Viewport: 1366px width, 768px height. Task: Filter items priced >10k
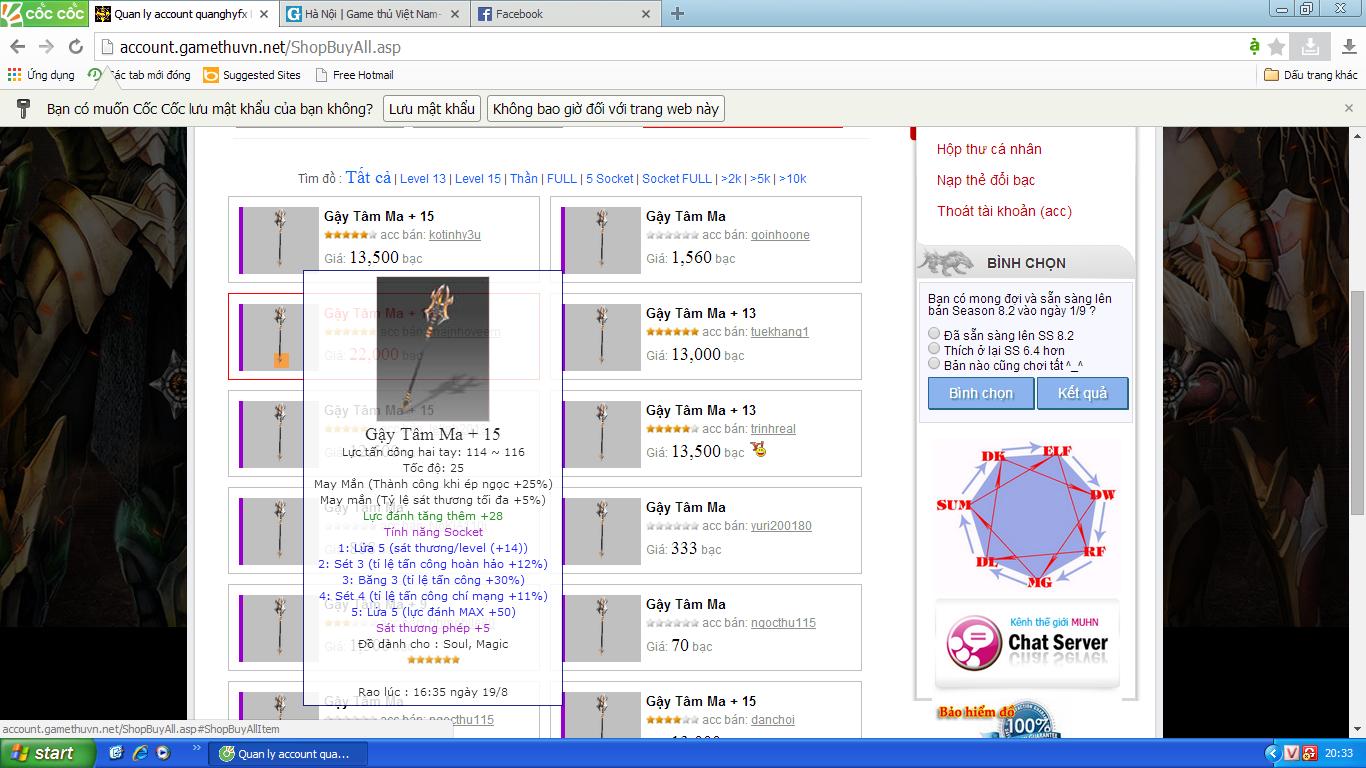793,178
